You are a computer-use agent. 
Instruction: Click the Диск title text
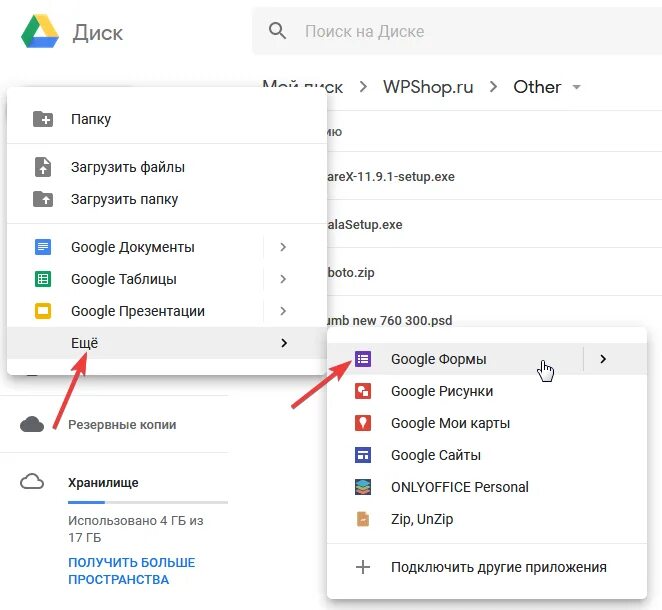pyautogui.click(x=98, y=33)
